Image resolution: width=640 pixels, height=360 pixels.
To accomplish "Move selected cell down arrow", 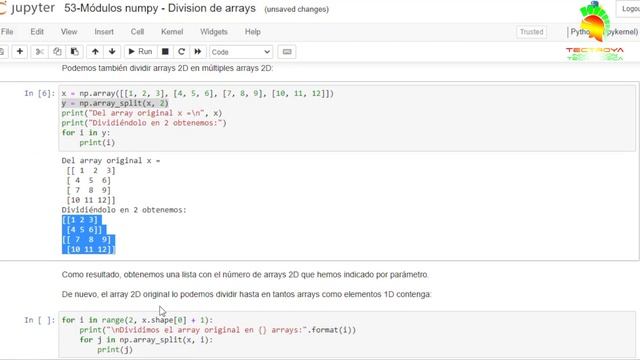I will pos(112,52).
